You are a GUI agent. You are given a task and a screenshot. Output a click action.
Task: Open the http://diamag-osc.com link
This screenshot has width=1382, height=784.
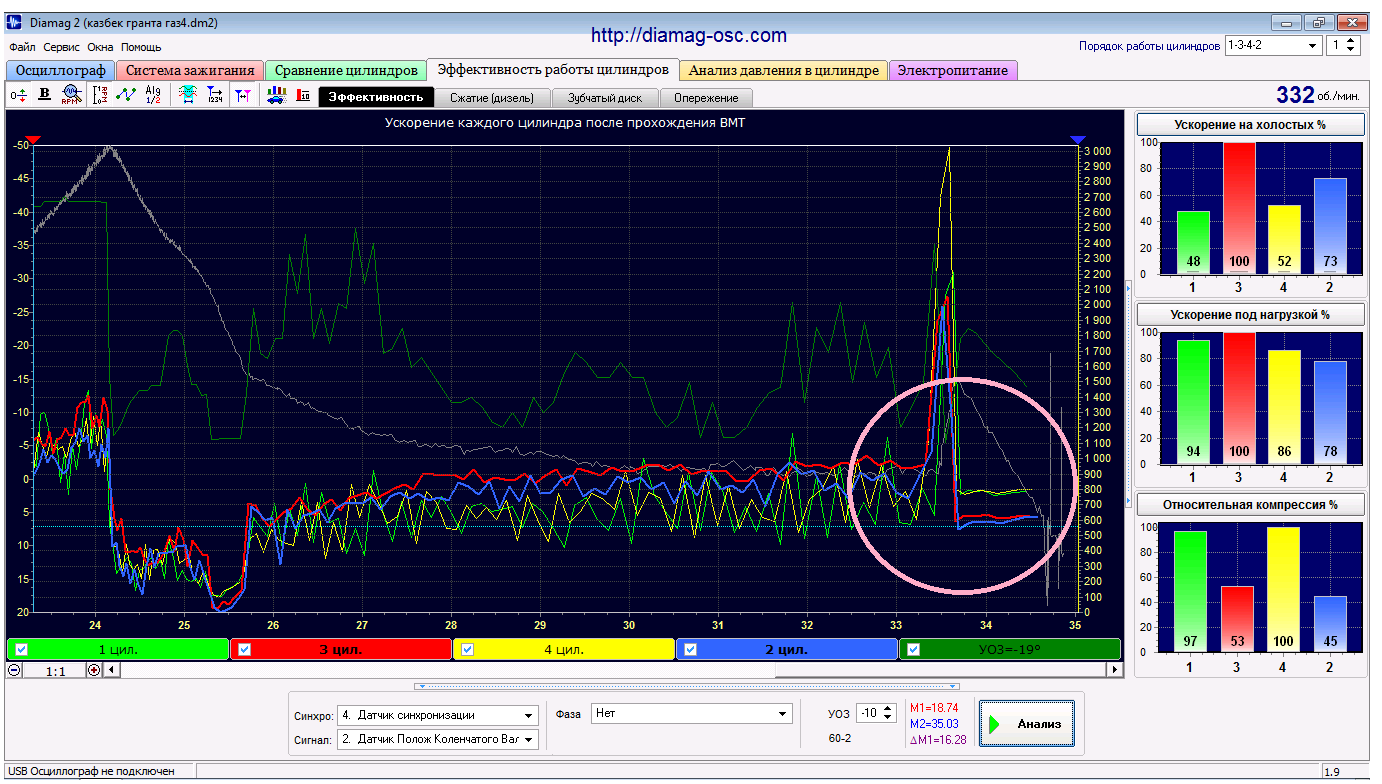[689, 36]
